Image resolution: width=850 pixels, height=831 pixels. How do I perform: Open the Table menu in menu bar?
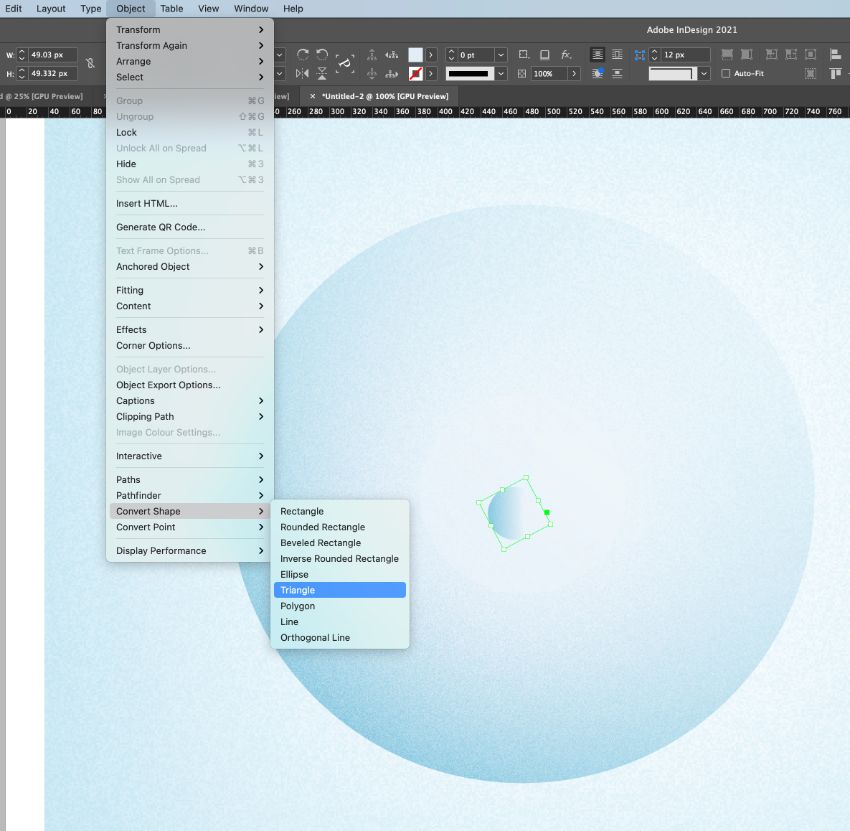(171, 8)
